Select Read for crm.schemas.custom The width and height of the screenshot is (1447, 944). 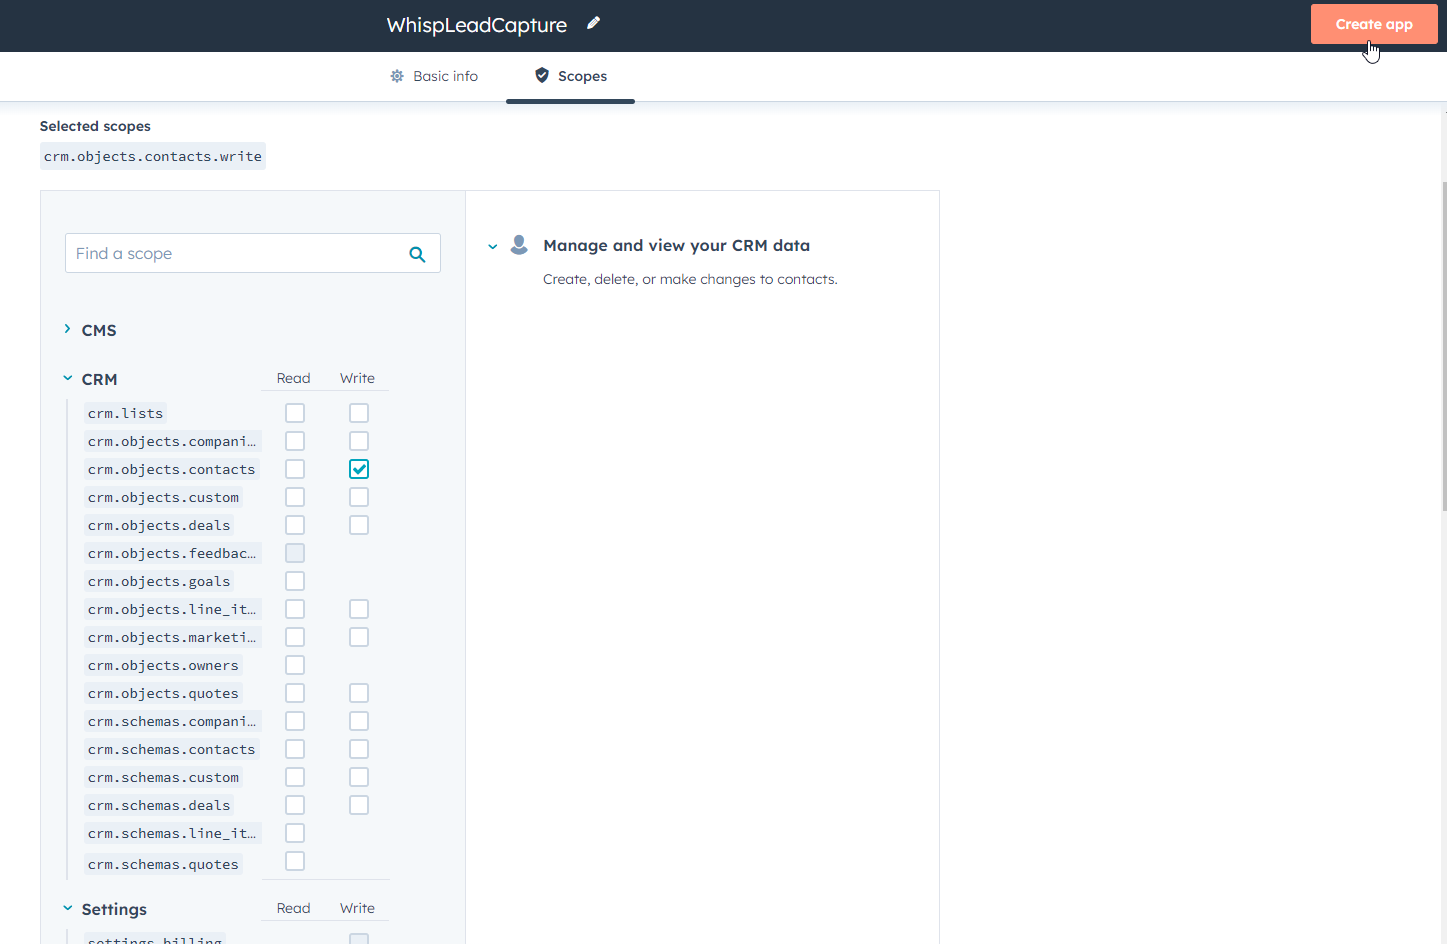(295, 777)
